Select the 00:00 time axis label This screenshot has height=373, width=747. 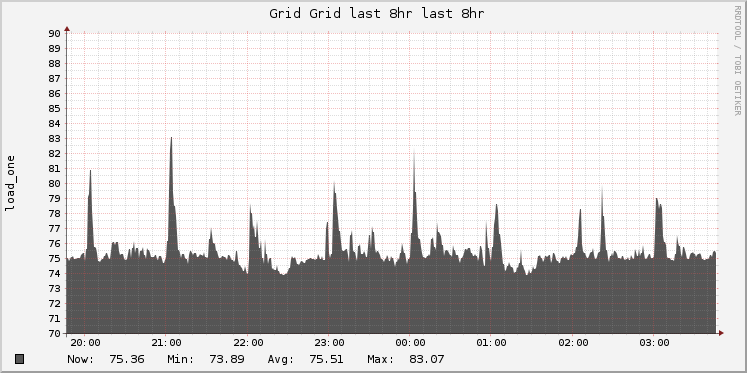tap(410, 343)
